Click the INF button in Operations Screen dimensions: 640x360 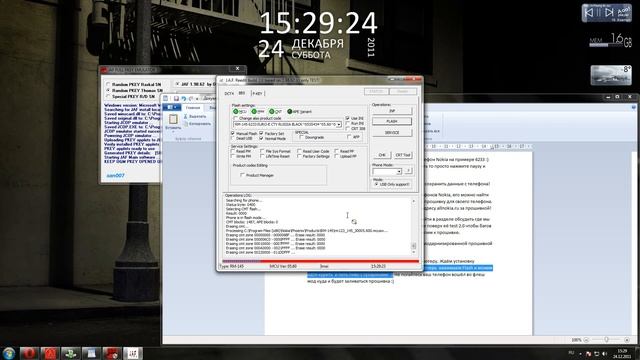click(392, 111)
